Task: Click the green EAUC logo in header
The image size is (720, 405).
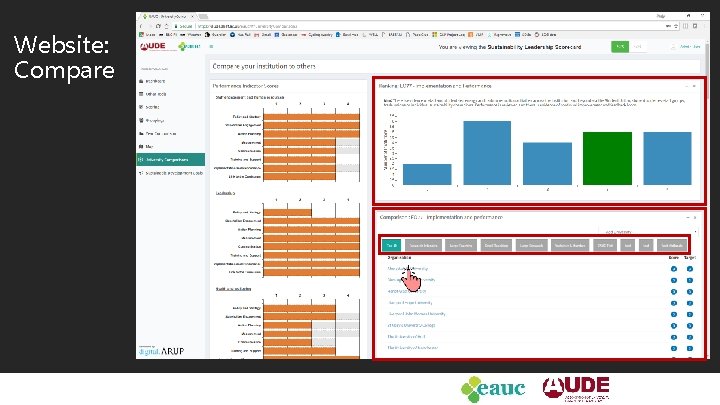Action: click(x=189, y=46)
